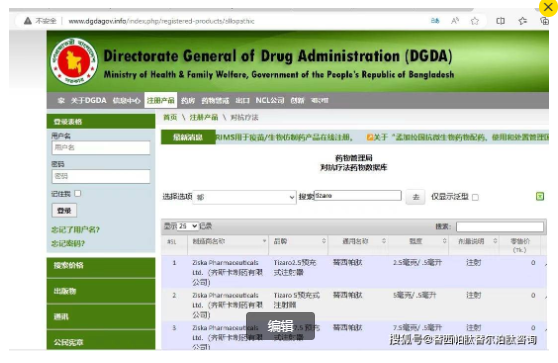Click row 1 Ziska Pharmaceuticals manufacturer cell
The height and width of the screenshot is (363, 558).
[x=228, y=273]
